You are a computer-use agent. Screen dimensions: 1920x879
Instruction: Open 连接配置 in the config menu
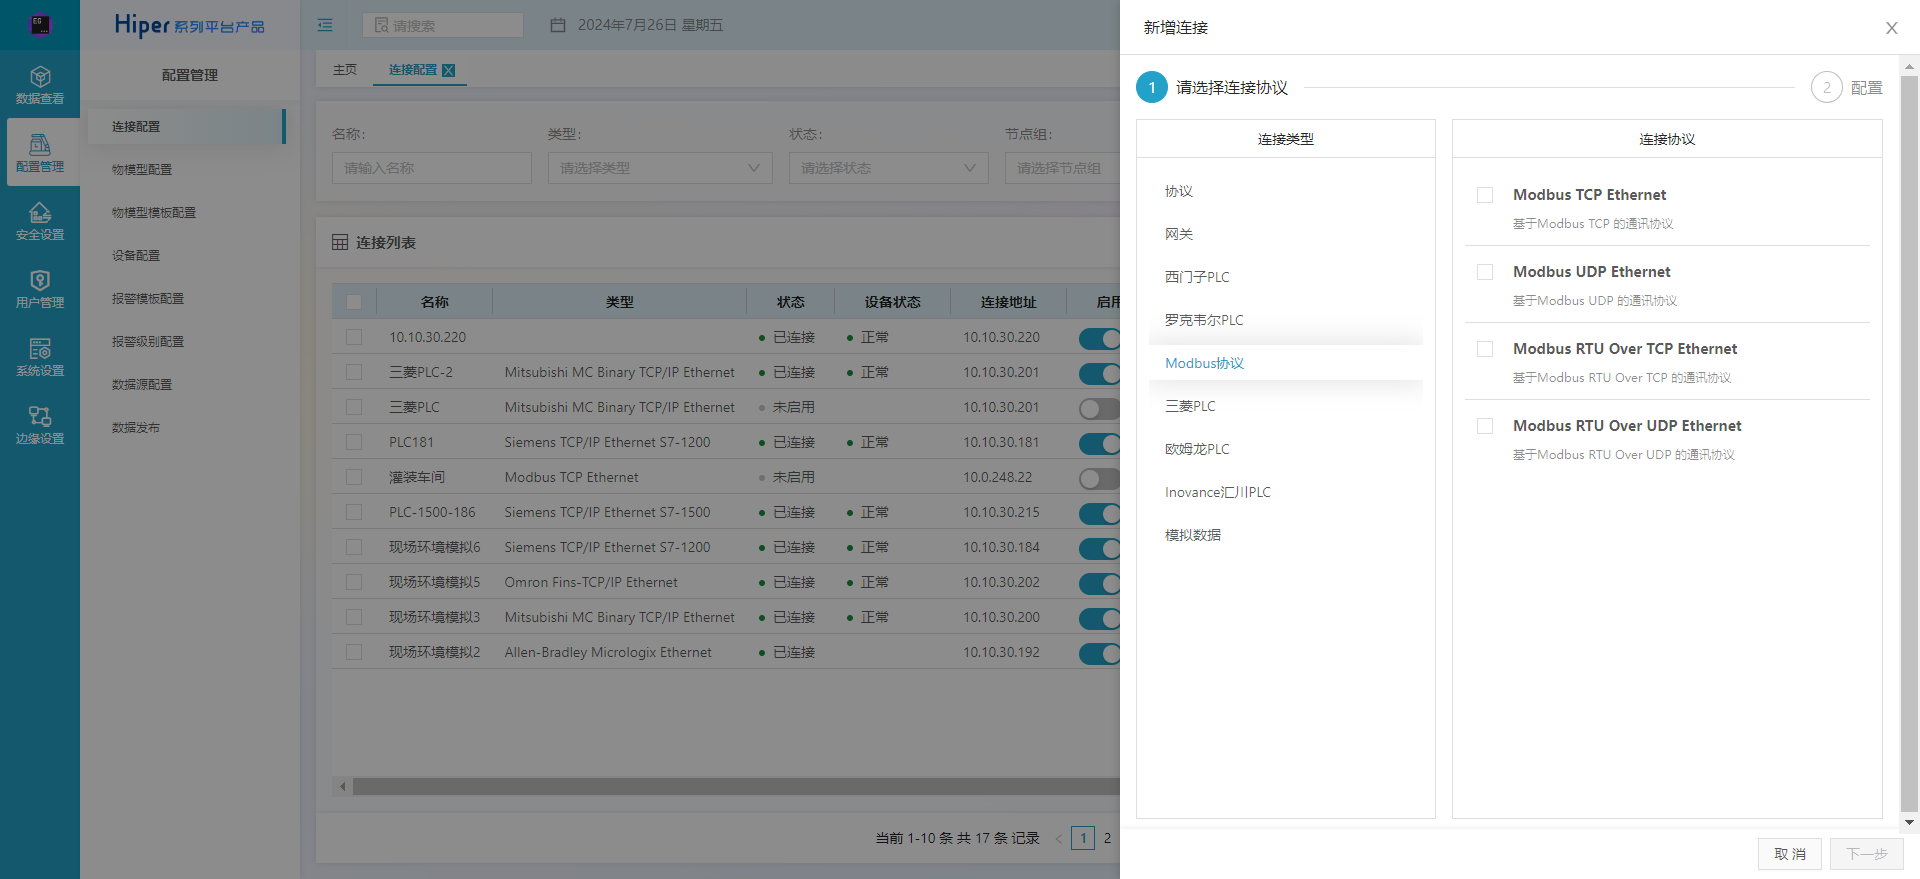186,127
